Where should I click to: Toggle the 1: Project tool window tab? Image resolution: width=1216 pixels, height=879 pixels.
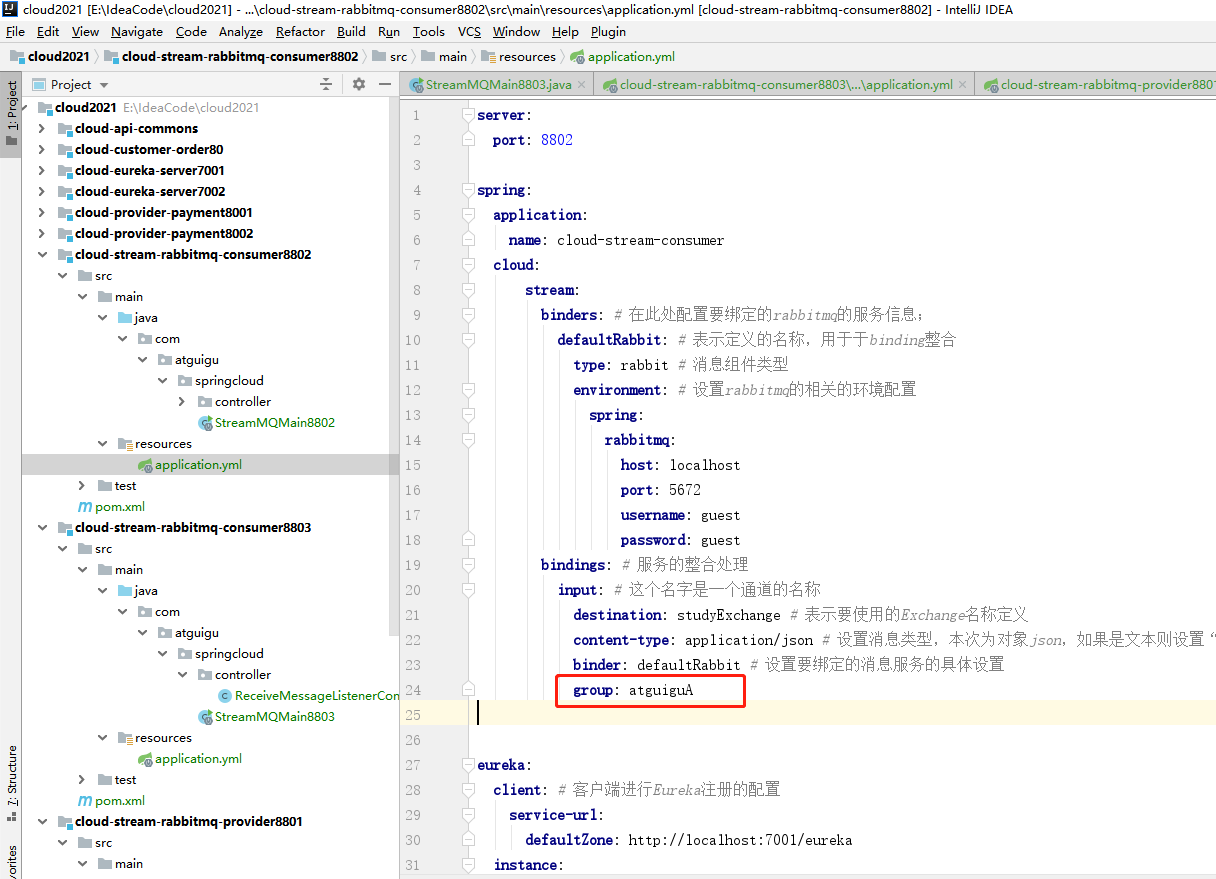pos(11,113)
